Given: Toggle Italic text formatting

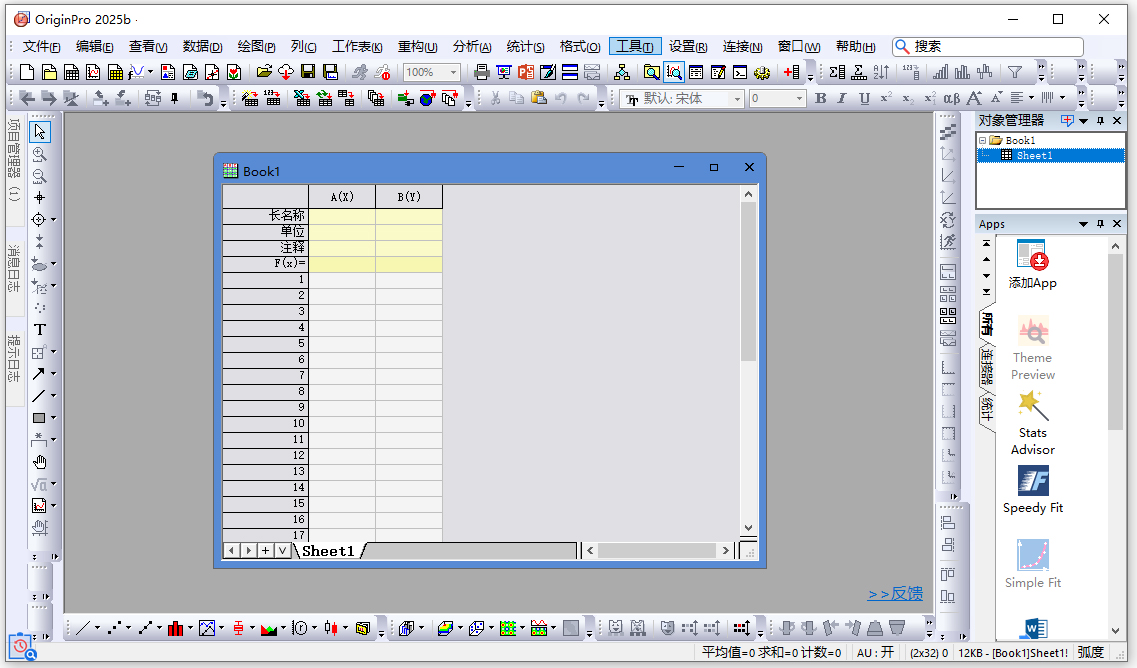Looking at the screenshot, I should [x=842, y=98].
